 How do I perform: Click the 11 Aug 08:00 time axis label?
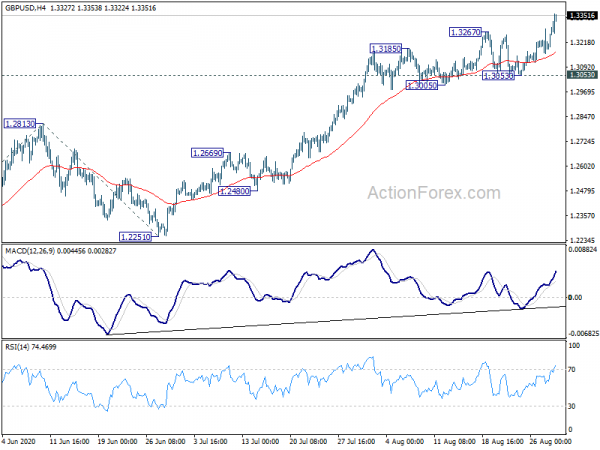coord(455,442)
